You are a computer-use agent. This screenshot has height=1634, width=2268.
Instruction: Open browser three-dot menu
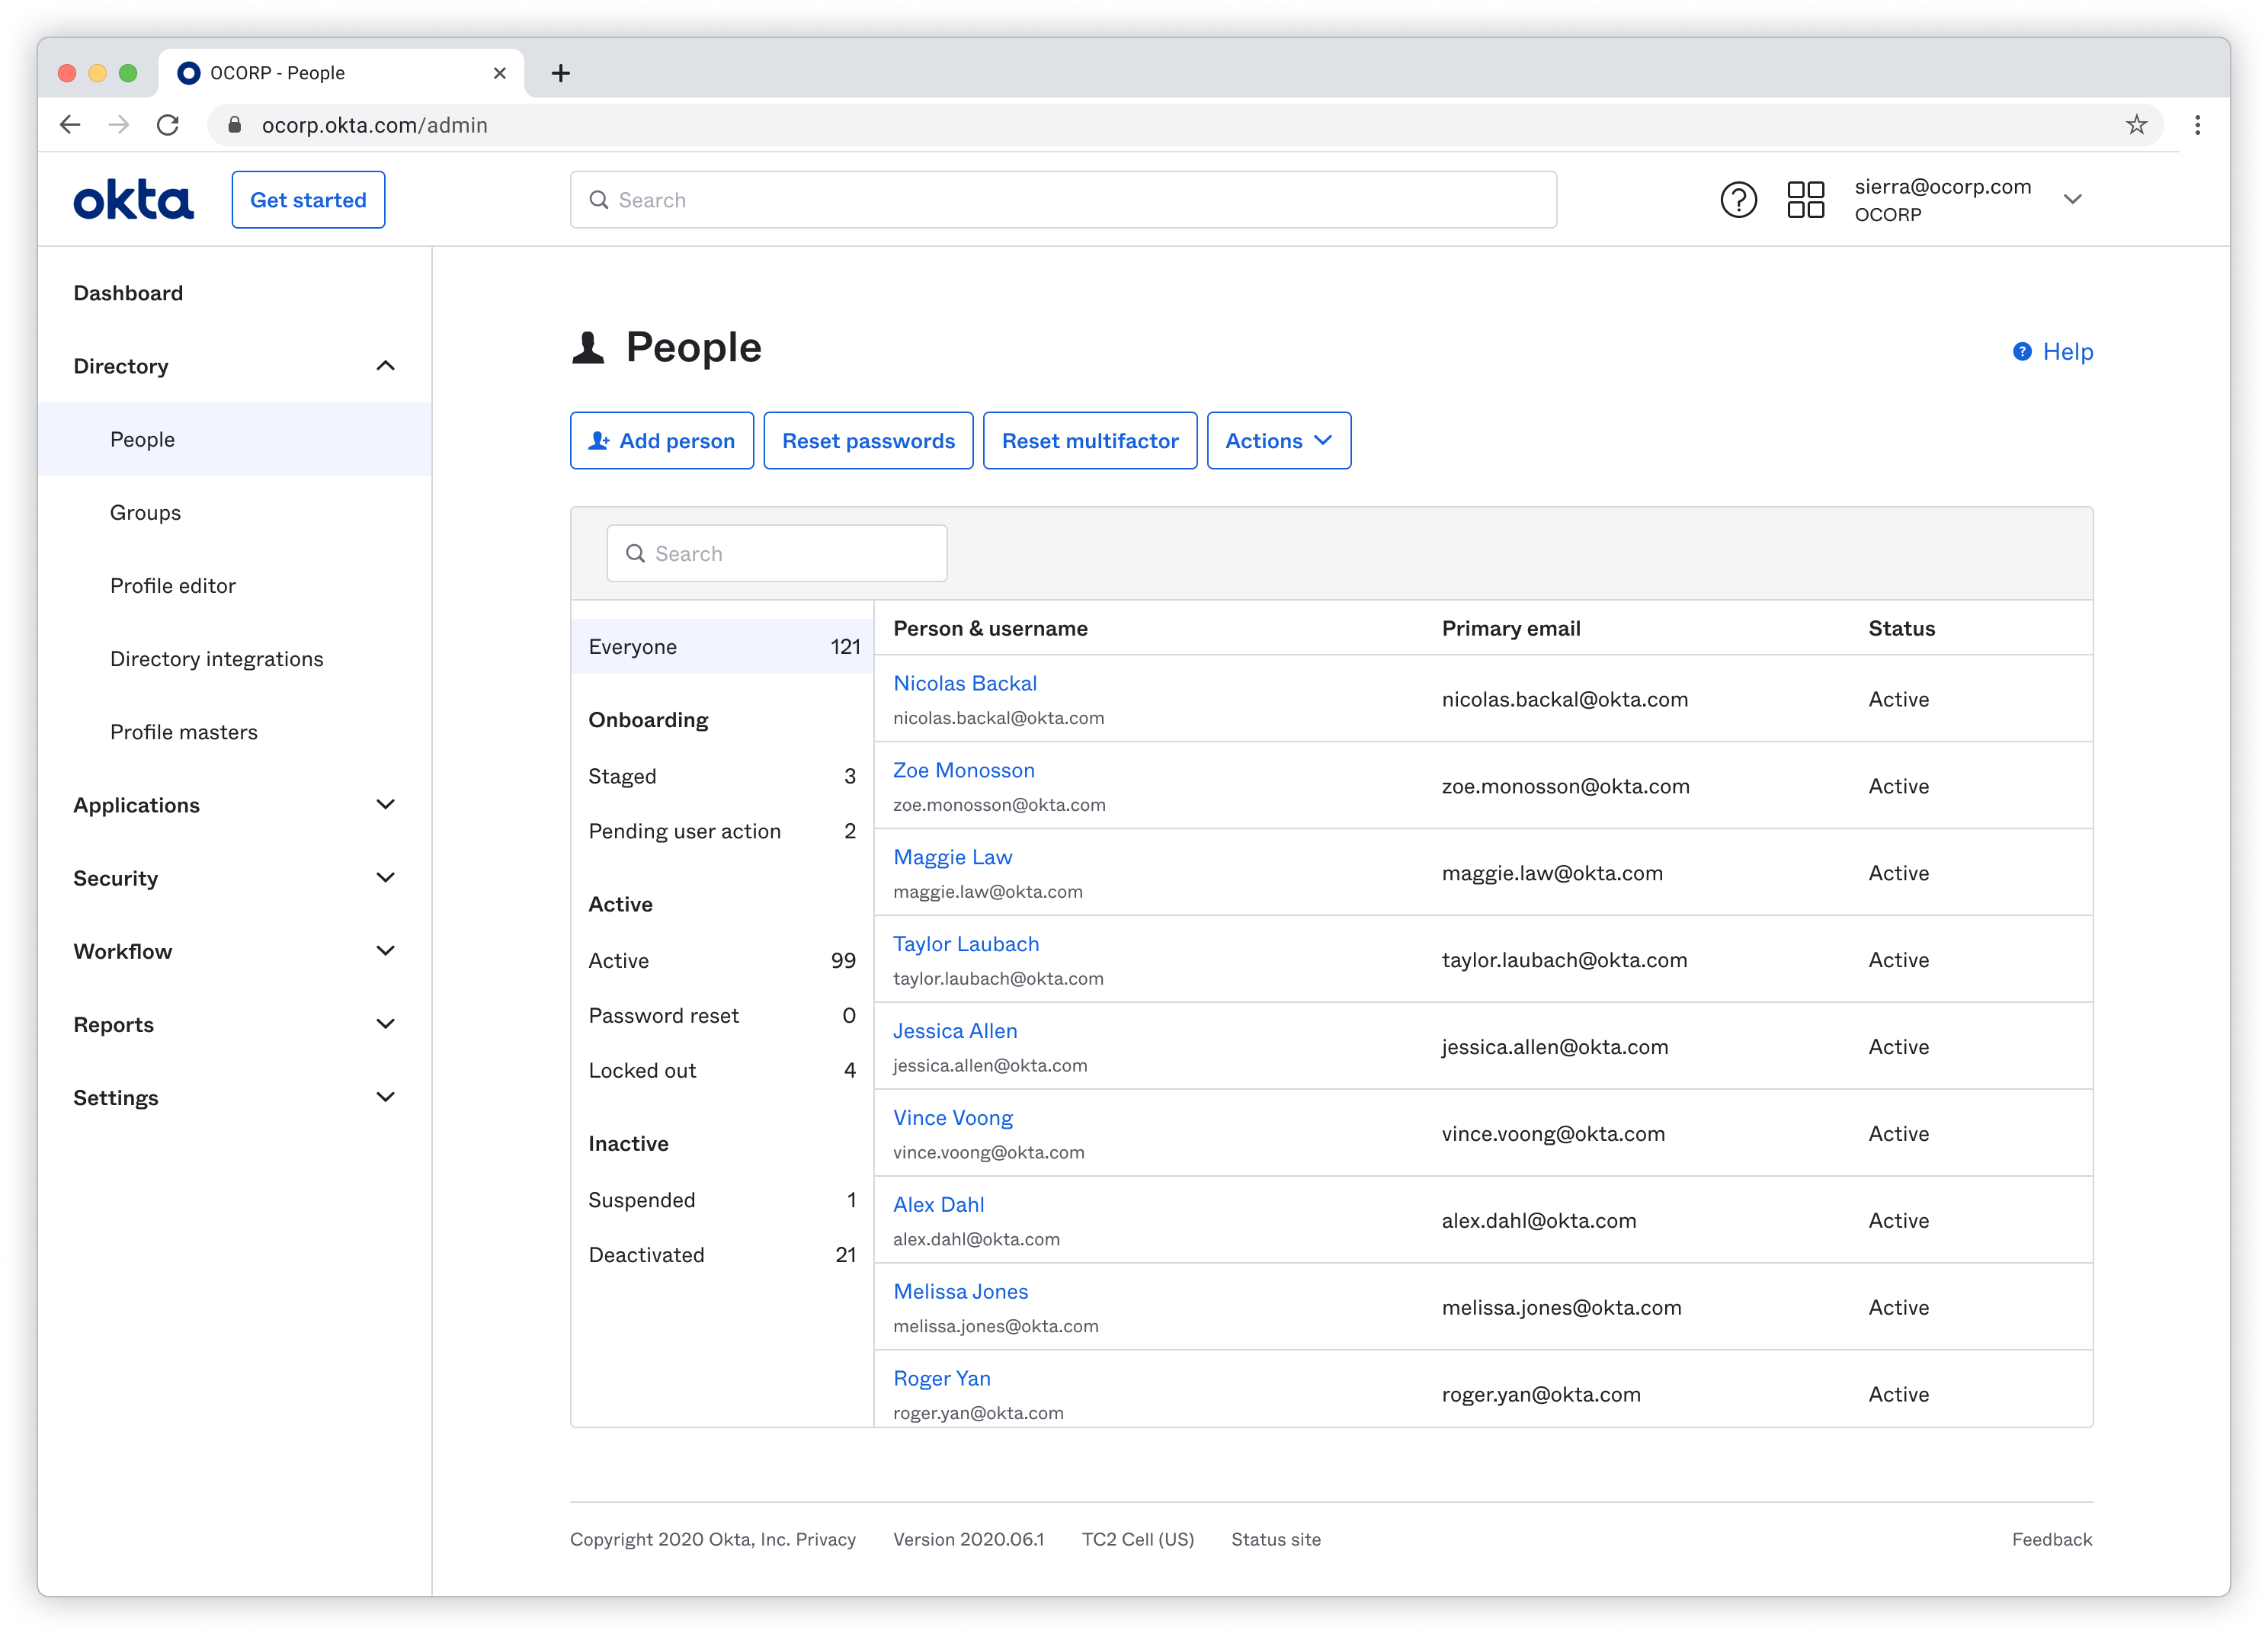[x=2197, y=125]
